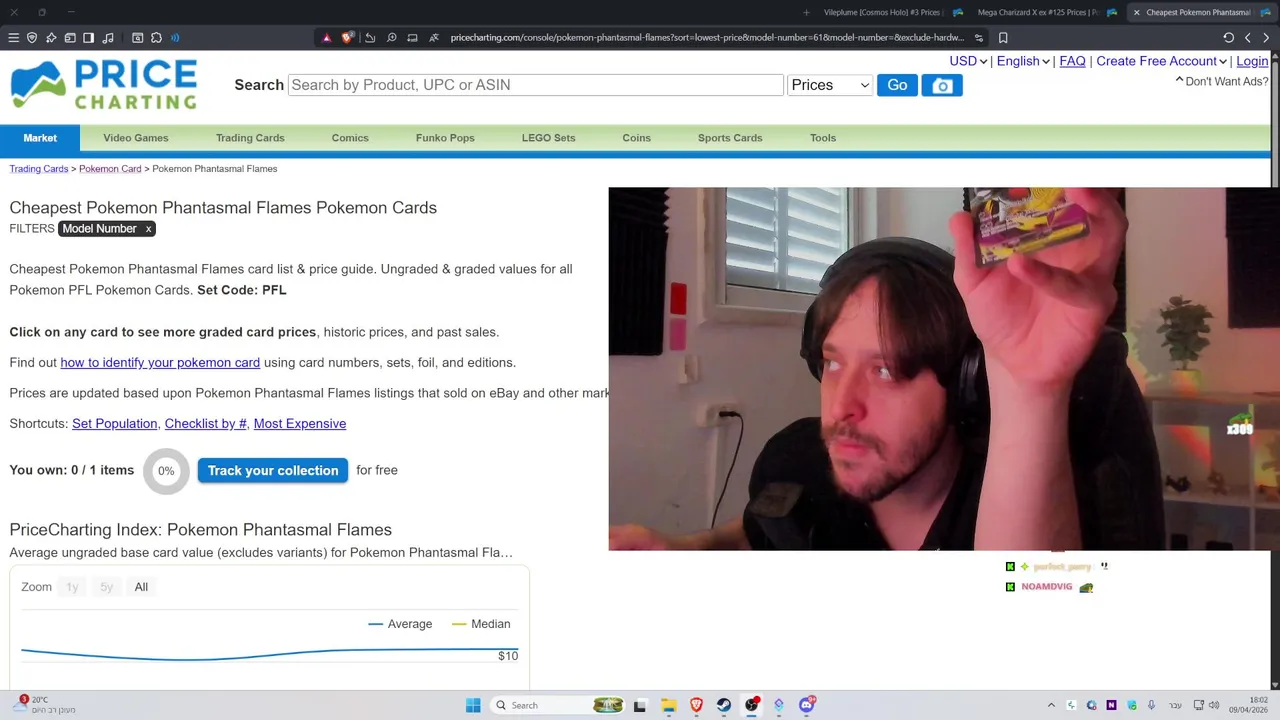
Task: Toggle the sidebar panel icon
Action: (89, 38)
